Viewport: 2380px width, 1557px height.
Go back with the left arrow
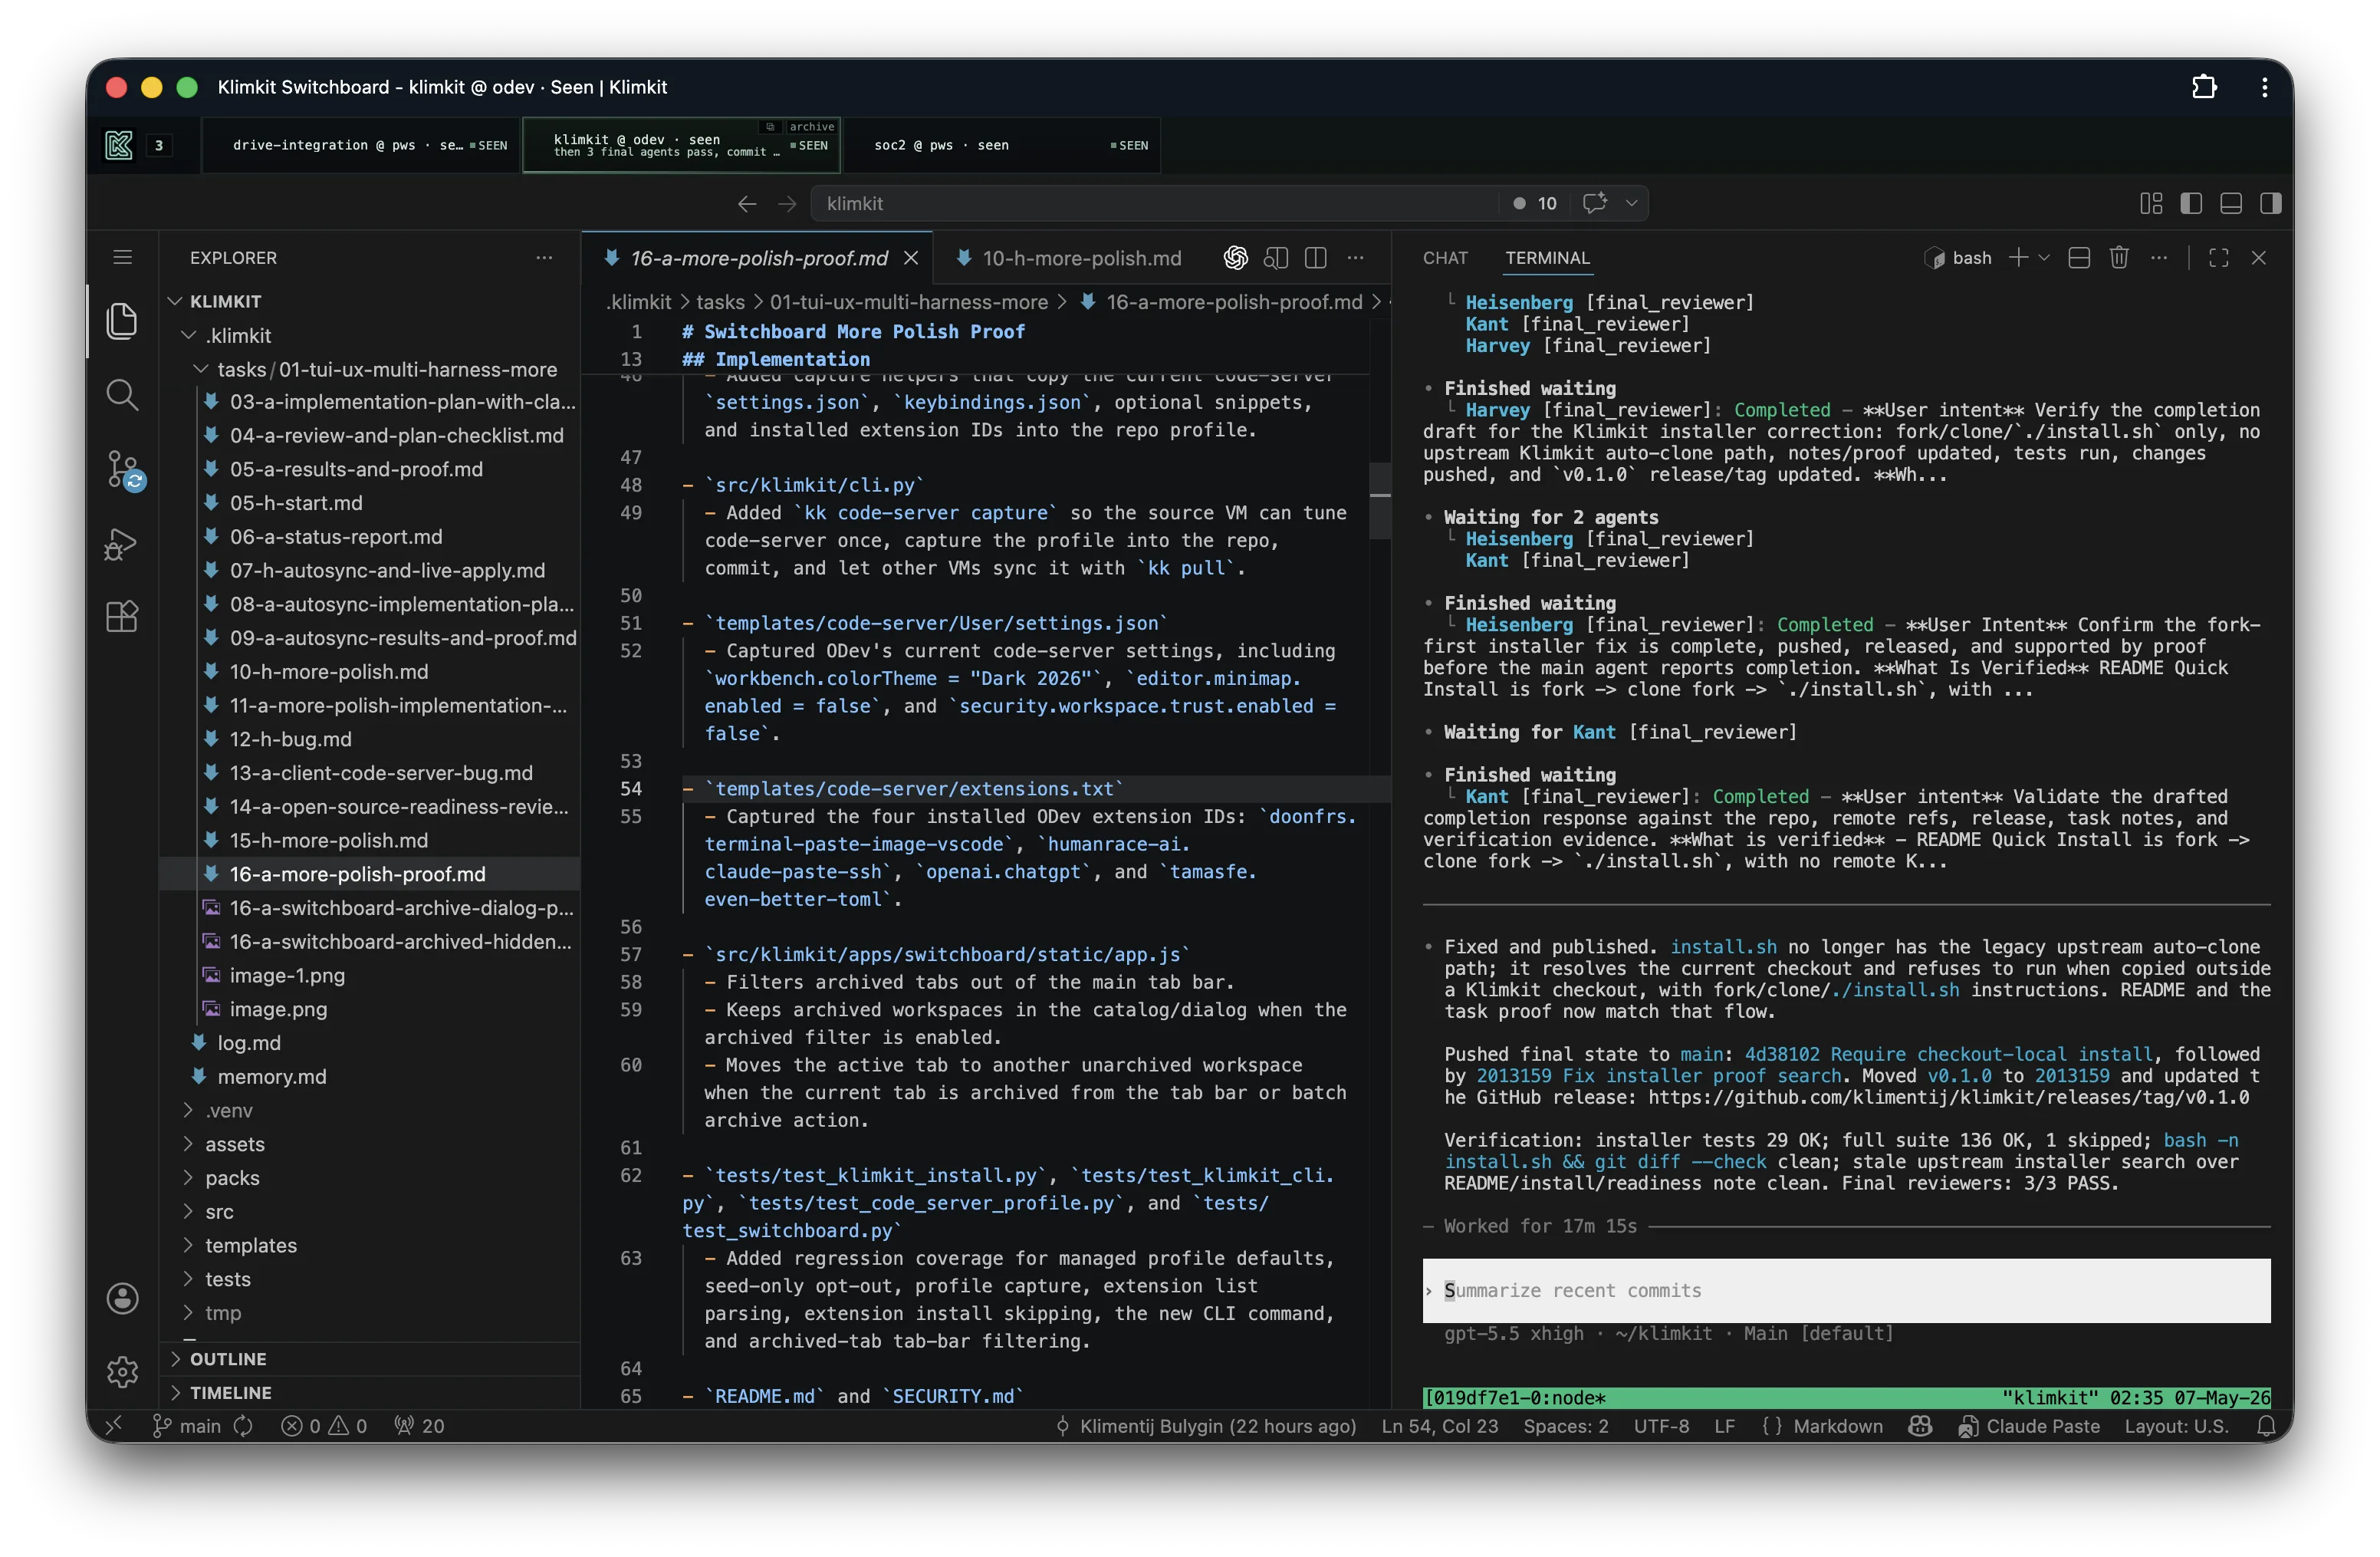746,204
